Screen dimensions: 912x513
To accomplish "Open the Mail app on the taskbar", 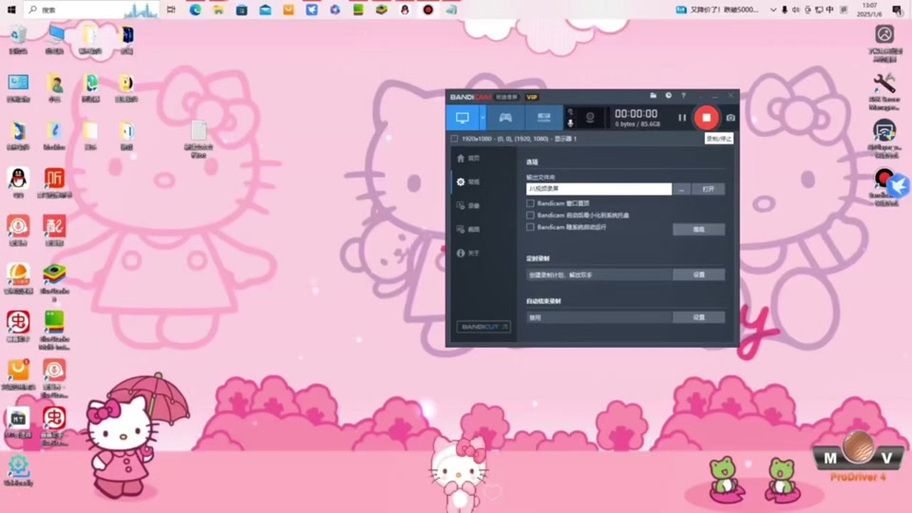I will (265, 9).
